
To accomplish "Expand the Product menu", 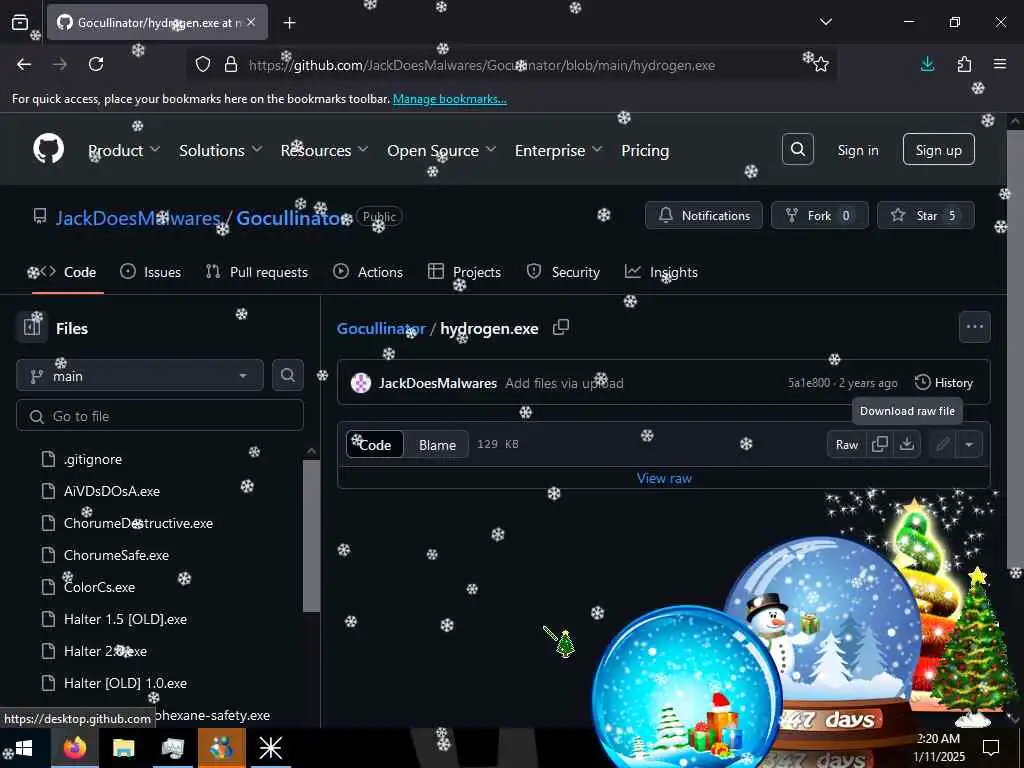I will pyautogui.click(x=124, y=150).
